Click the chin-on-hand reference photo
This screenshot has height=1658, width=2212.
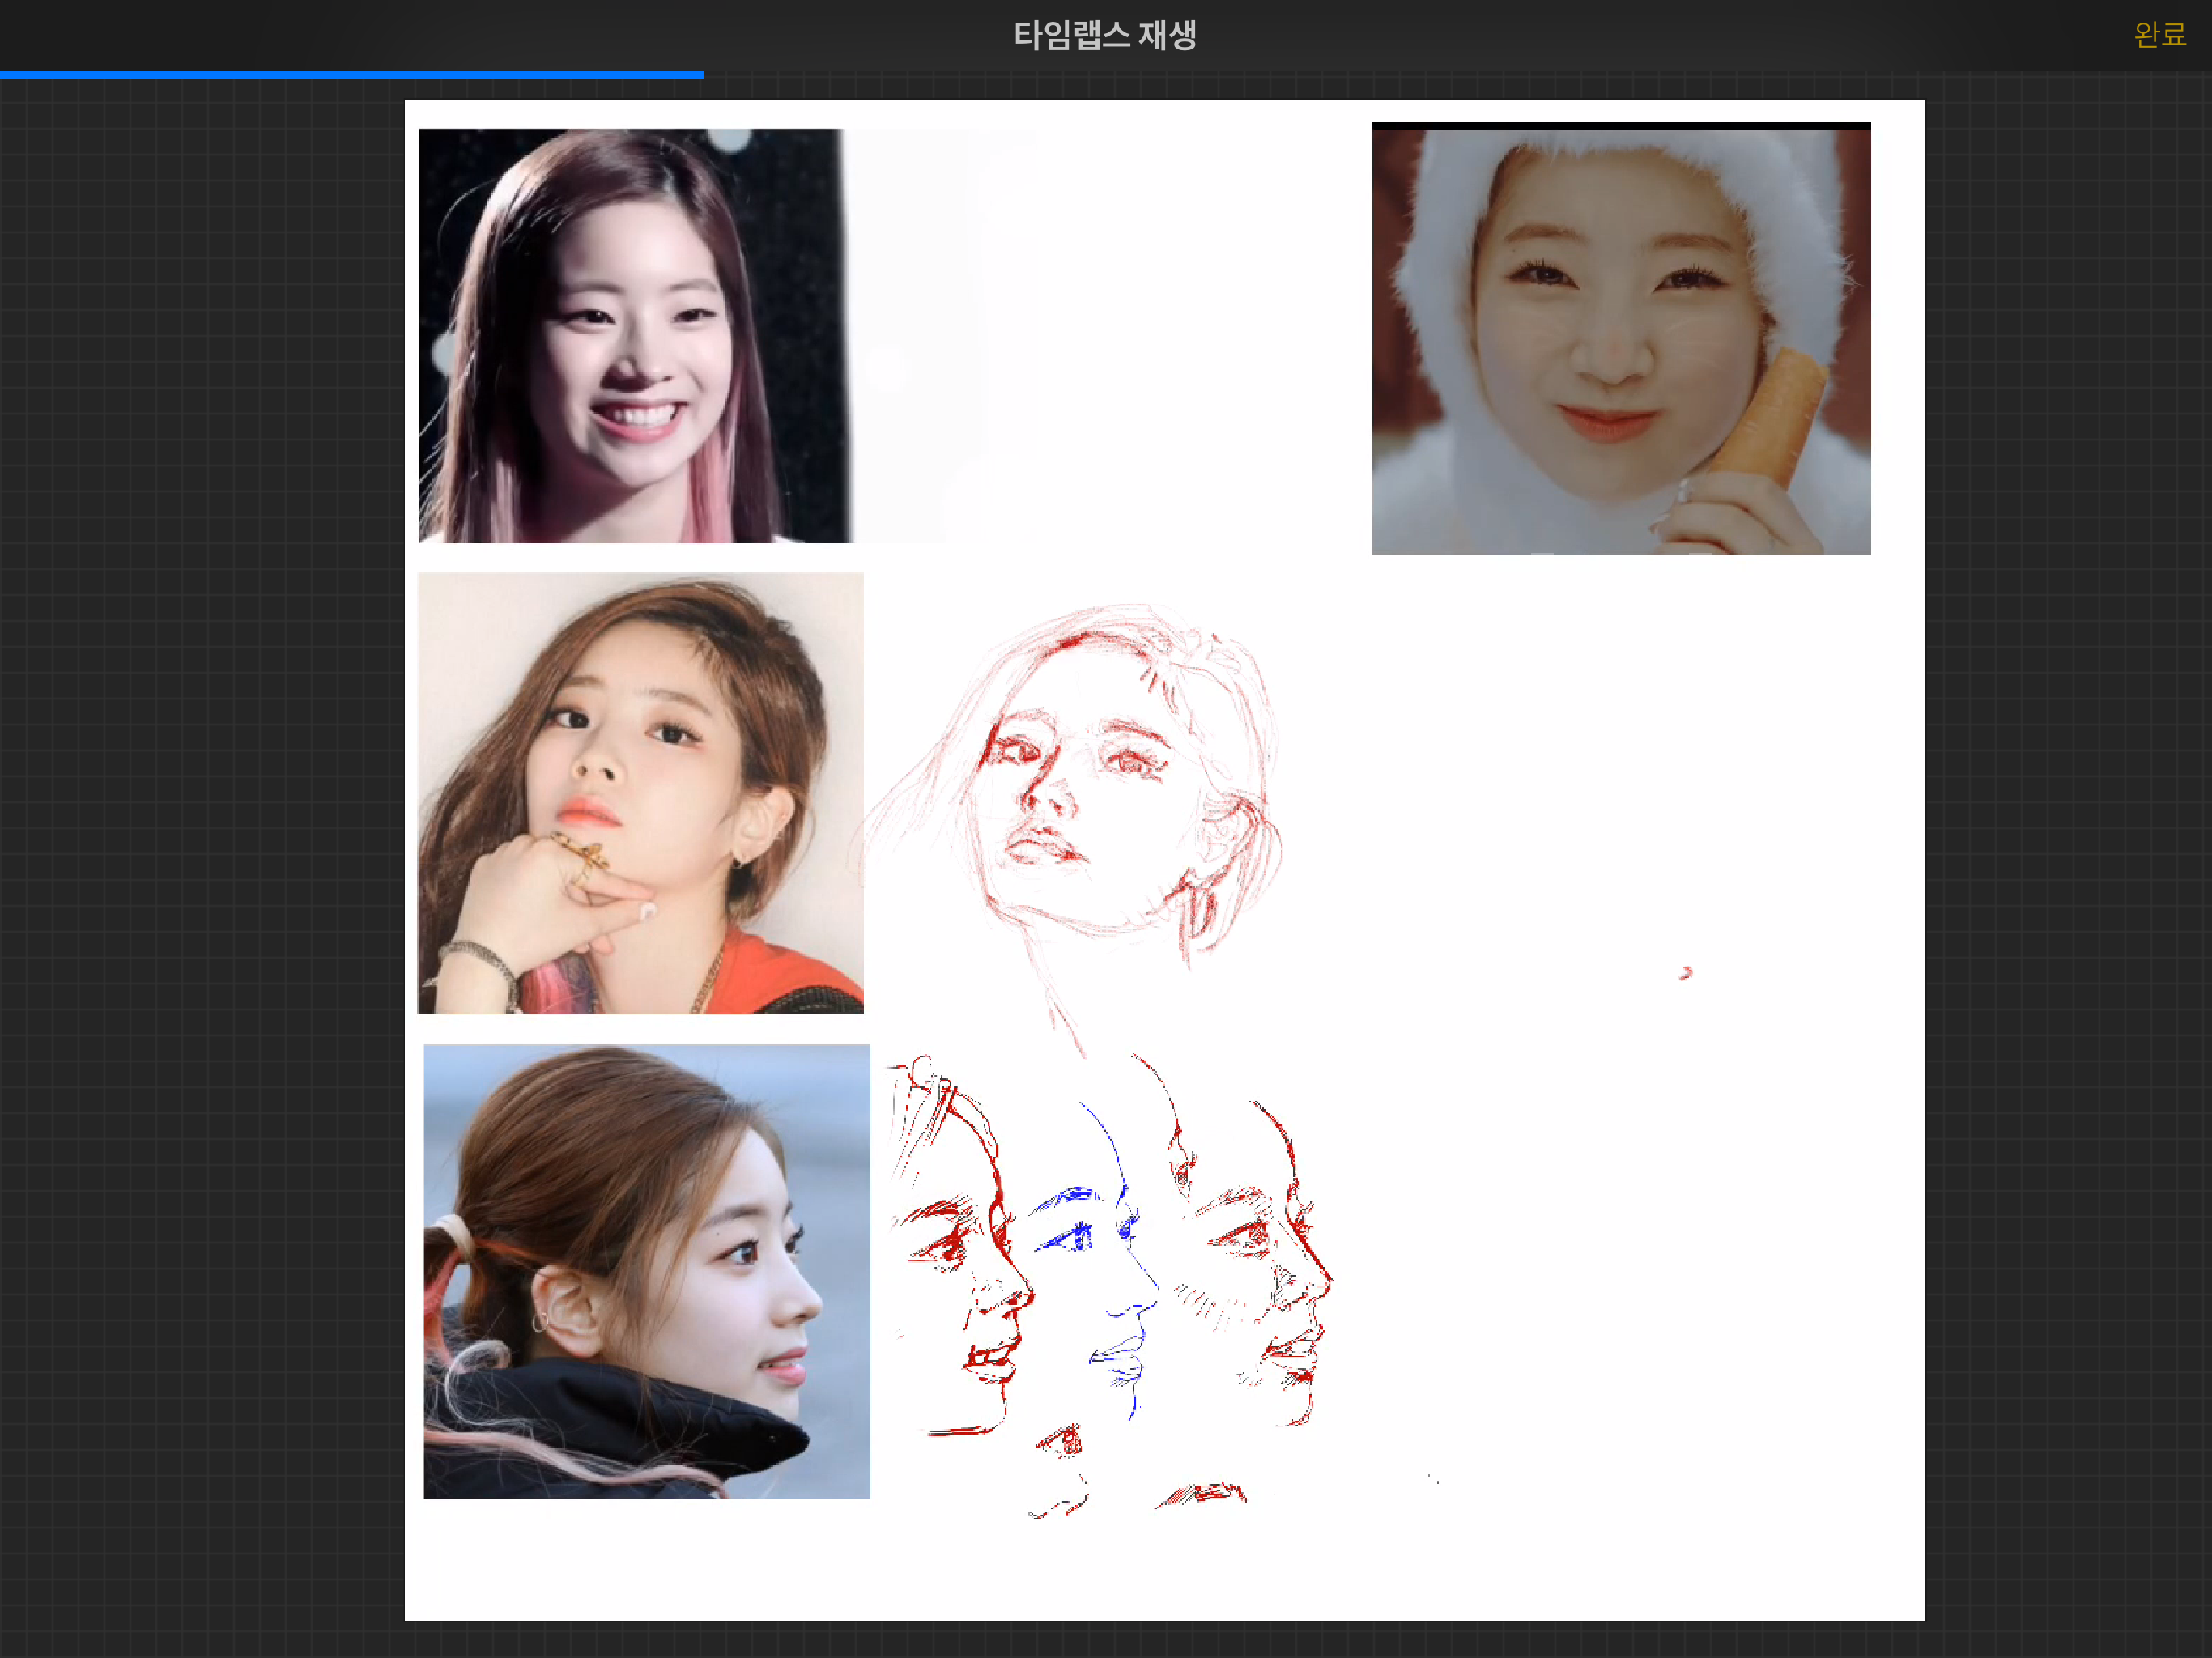(640, 792)
